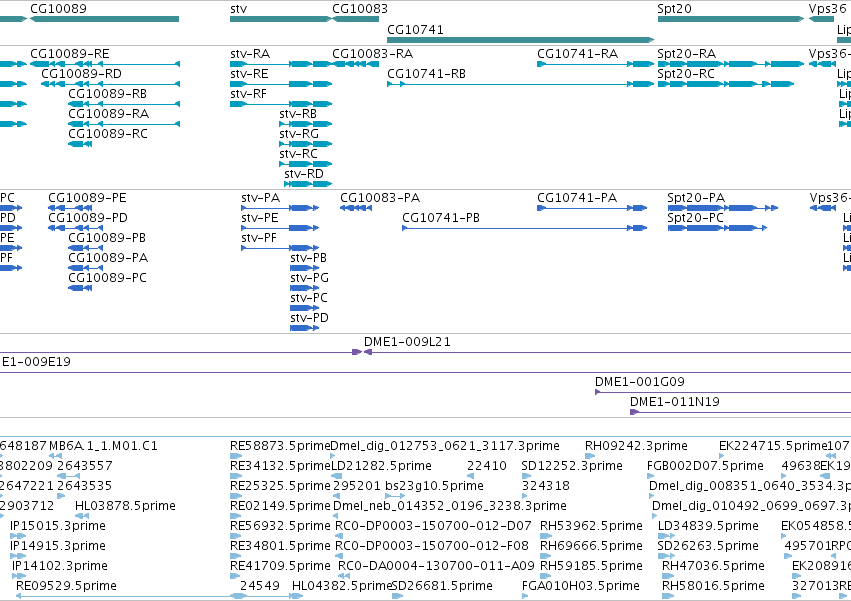Screen dimensions: 851x601
Task: Click the long CG10741 gene bar
Action: 520,40
